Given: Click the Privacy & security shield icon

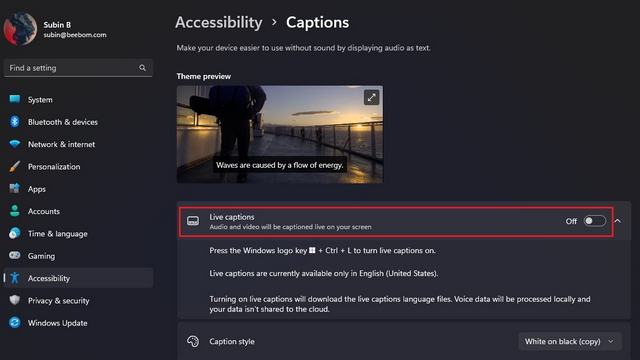Looking at the screenshot, I should click(15, 300).
